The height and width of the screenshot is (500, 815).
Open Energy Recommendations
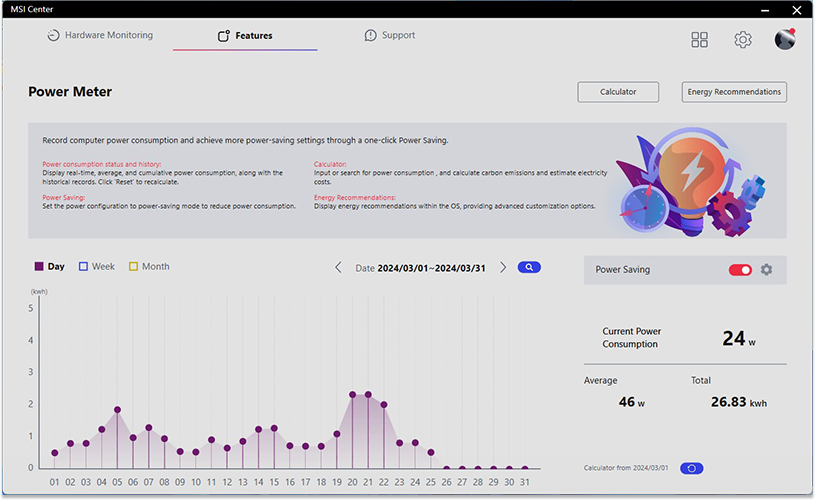[734, 92]
